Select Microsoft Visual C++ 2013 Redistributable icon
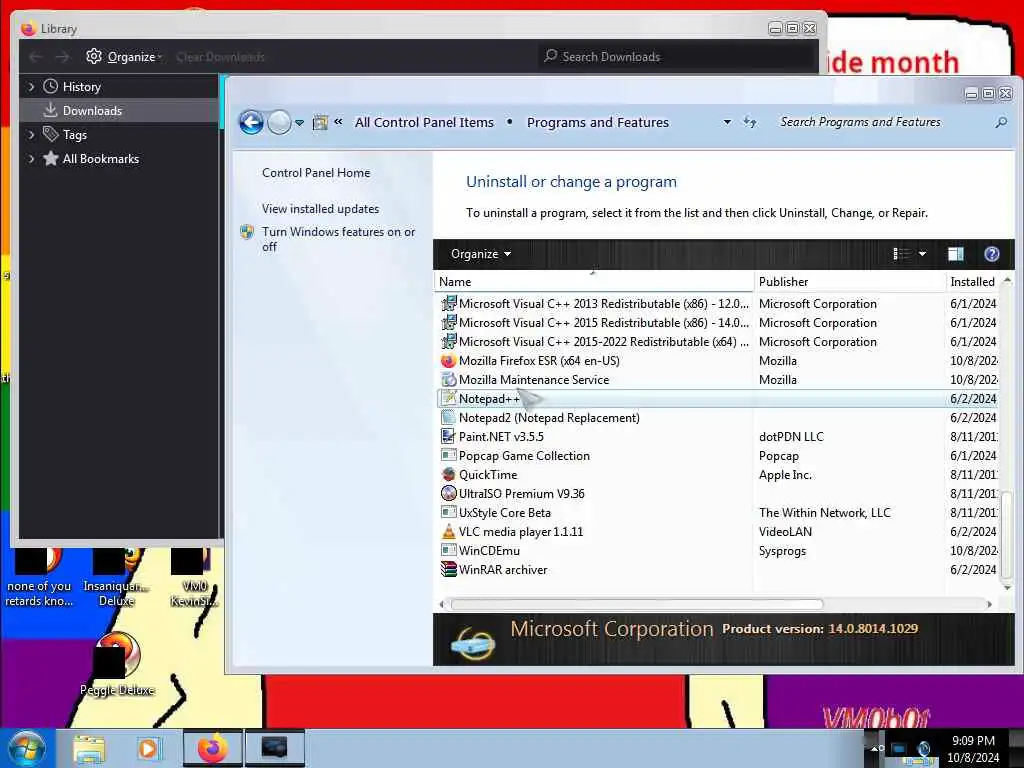This screenshot has width=1024, height=768. (x=449, y=303)
